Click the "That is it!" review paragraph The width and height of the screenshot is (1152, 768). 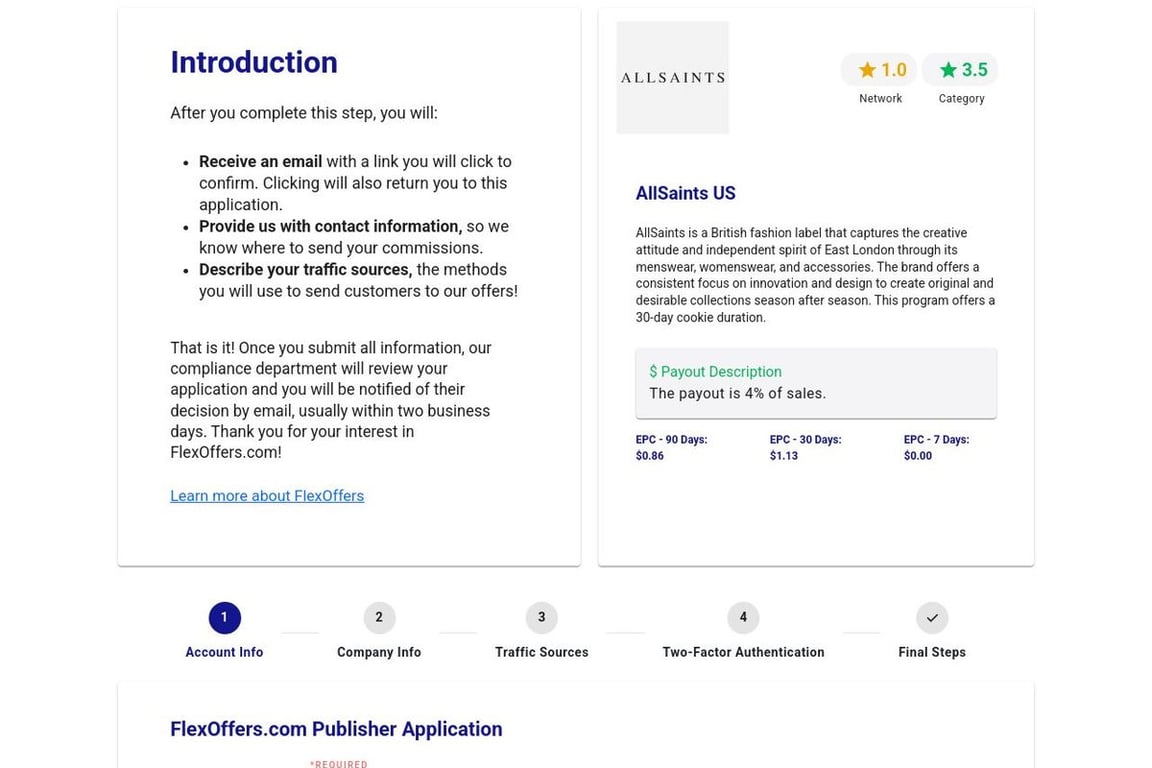(x=331, y=400)
